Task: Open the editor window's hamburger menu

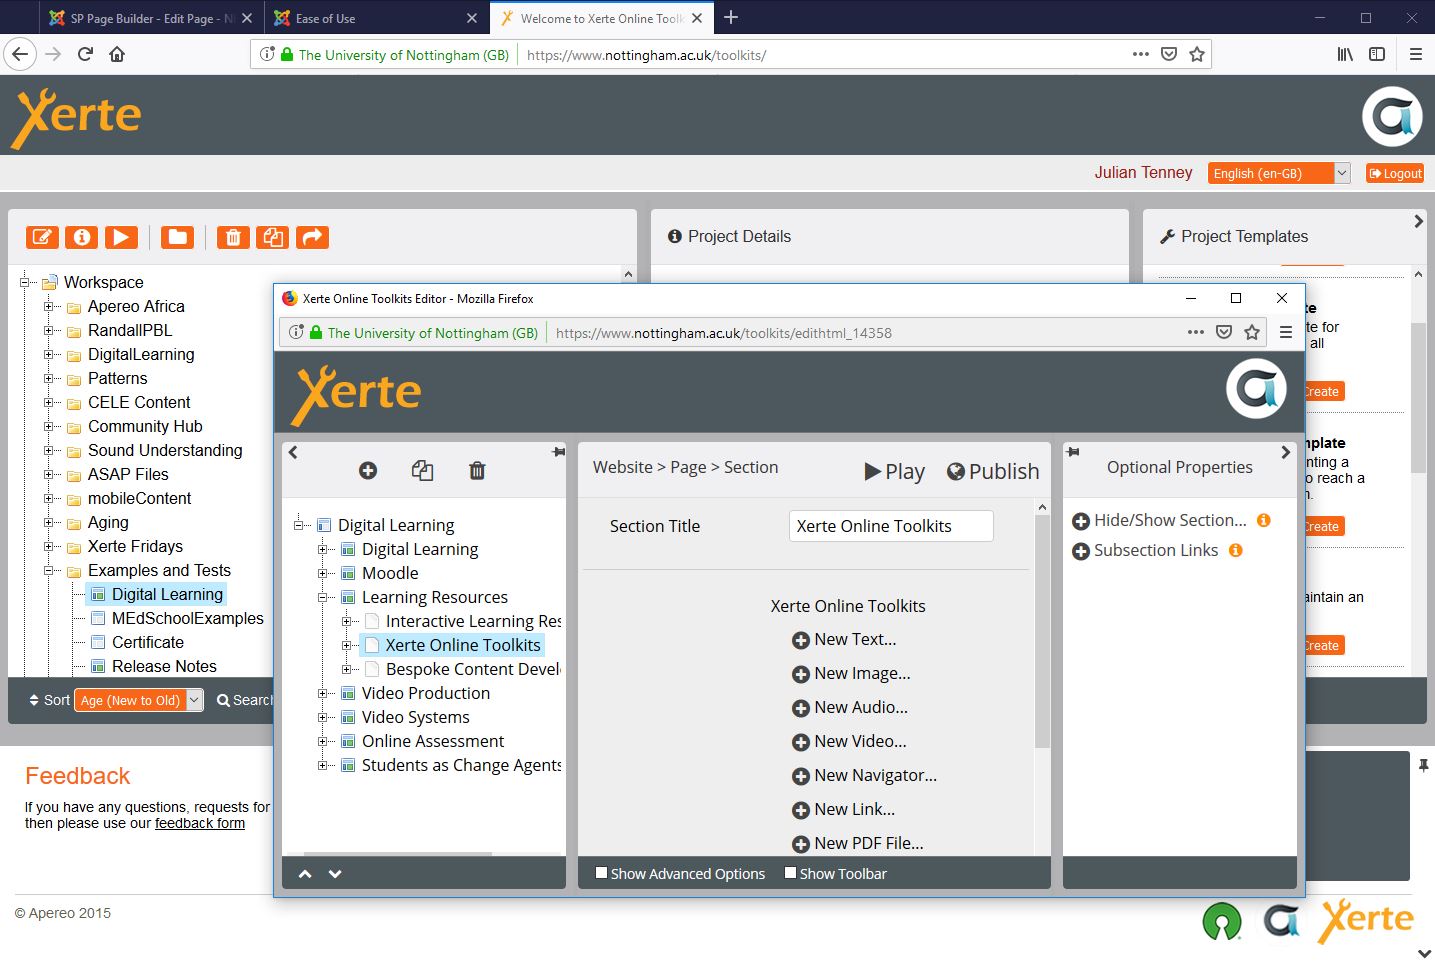Action: (1286, 332)
